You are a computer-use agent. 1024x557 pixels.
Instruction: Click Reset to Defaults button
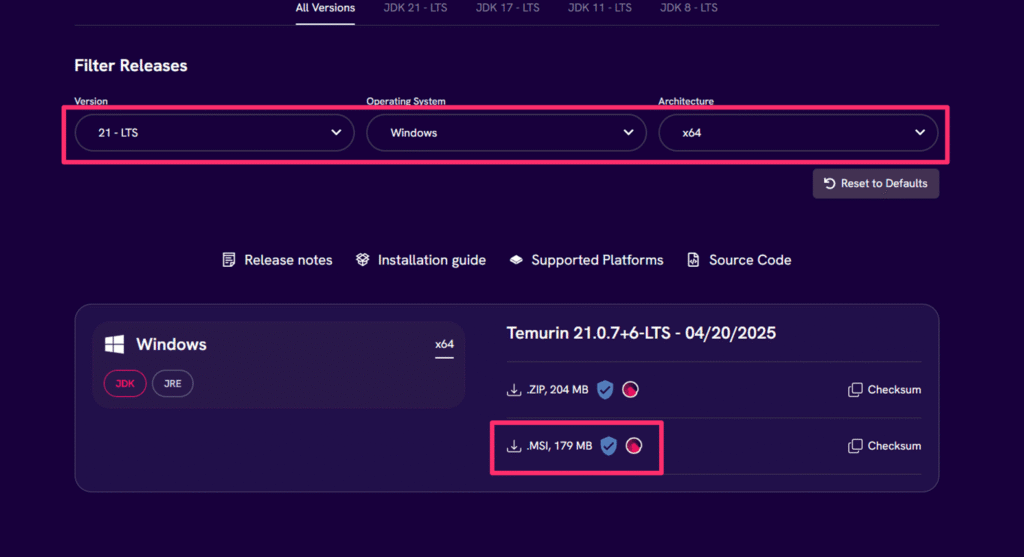coord(876,183)
